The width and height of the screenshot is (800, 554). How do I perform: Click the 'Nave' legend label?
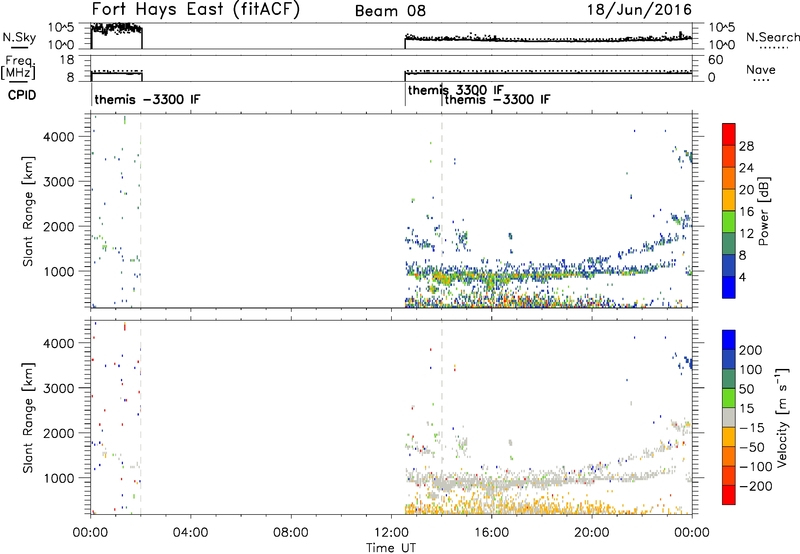[761, 69]
